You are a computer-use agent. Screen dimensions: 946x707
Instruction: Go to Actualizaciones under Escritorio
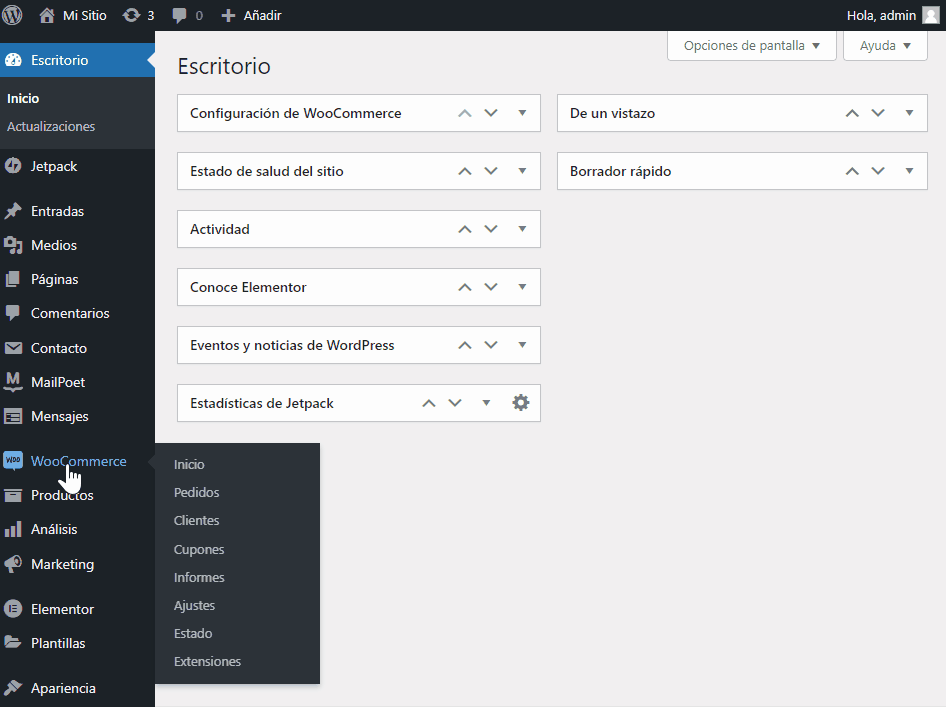pyautogui.click(x=51, y=127)
